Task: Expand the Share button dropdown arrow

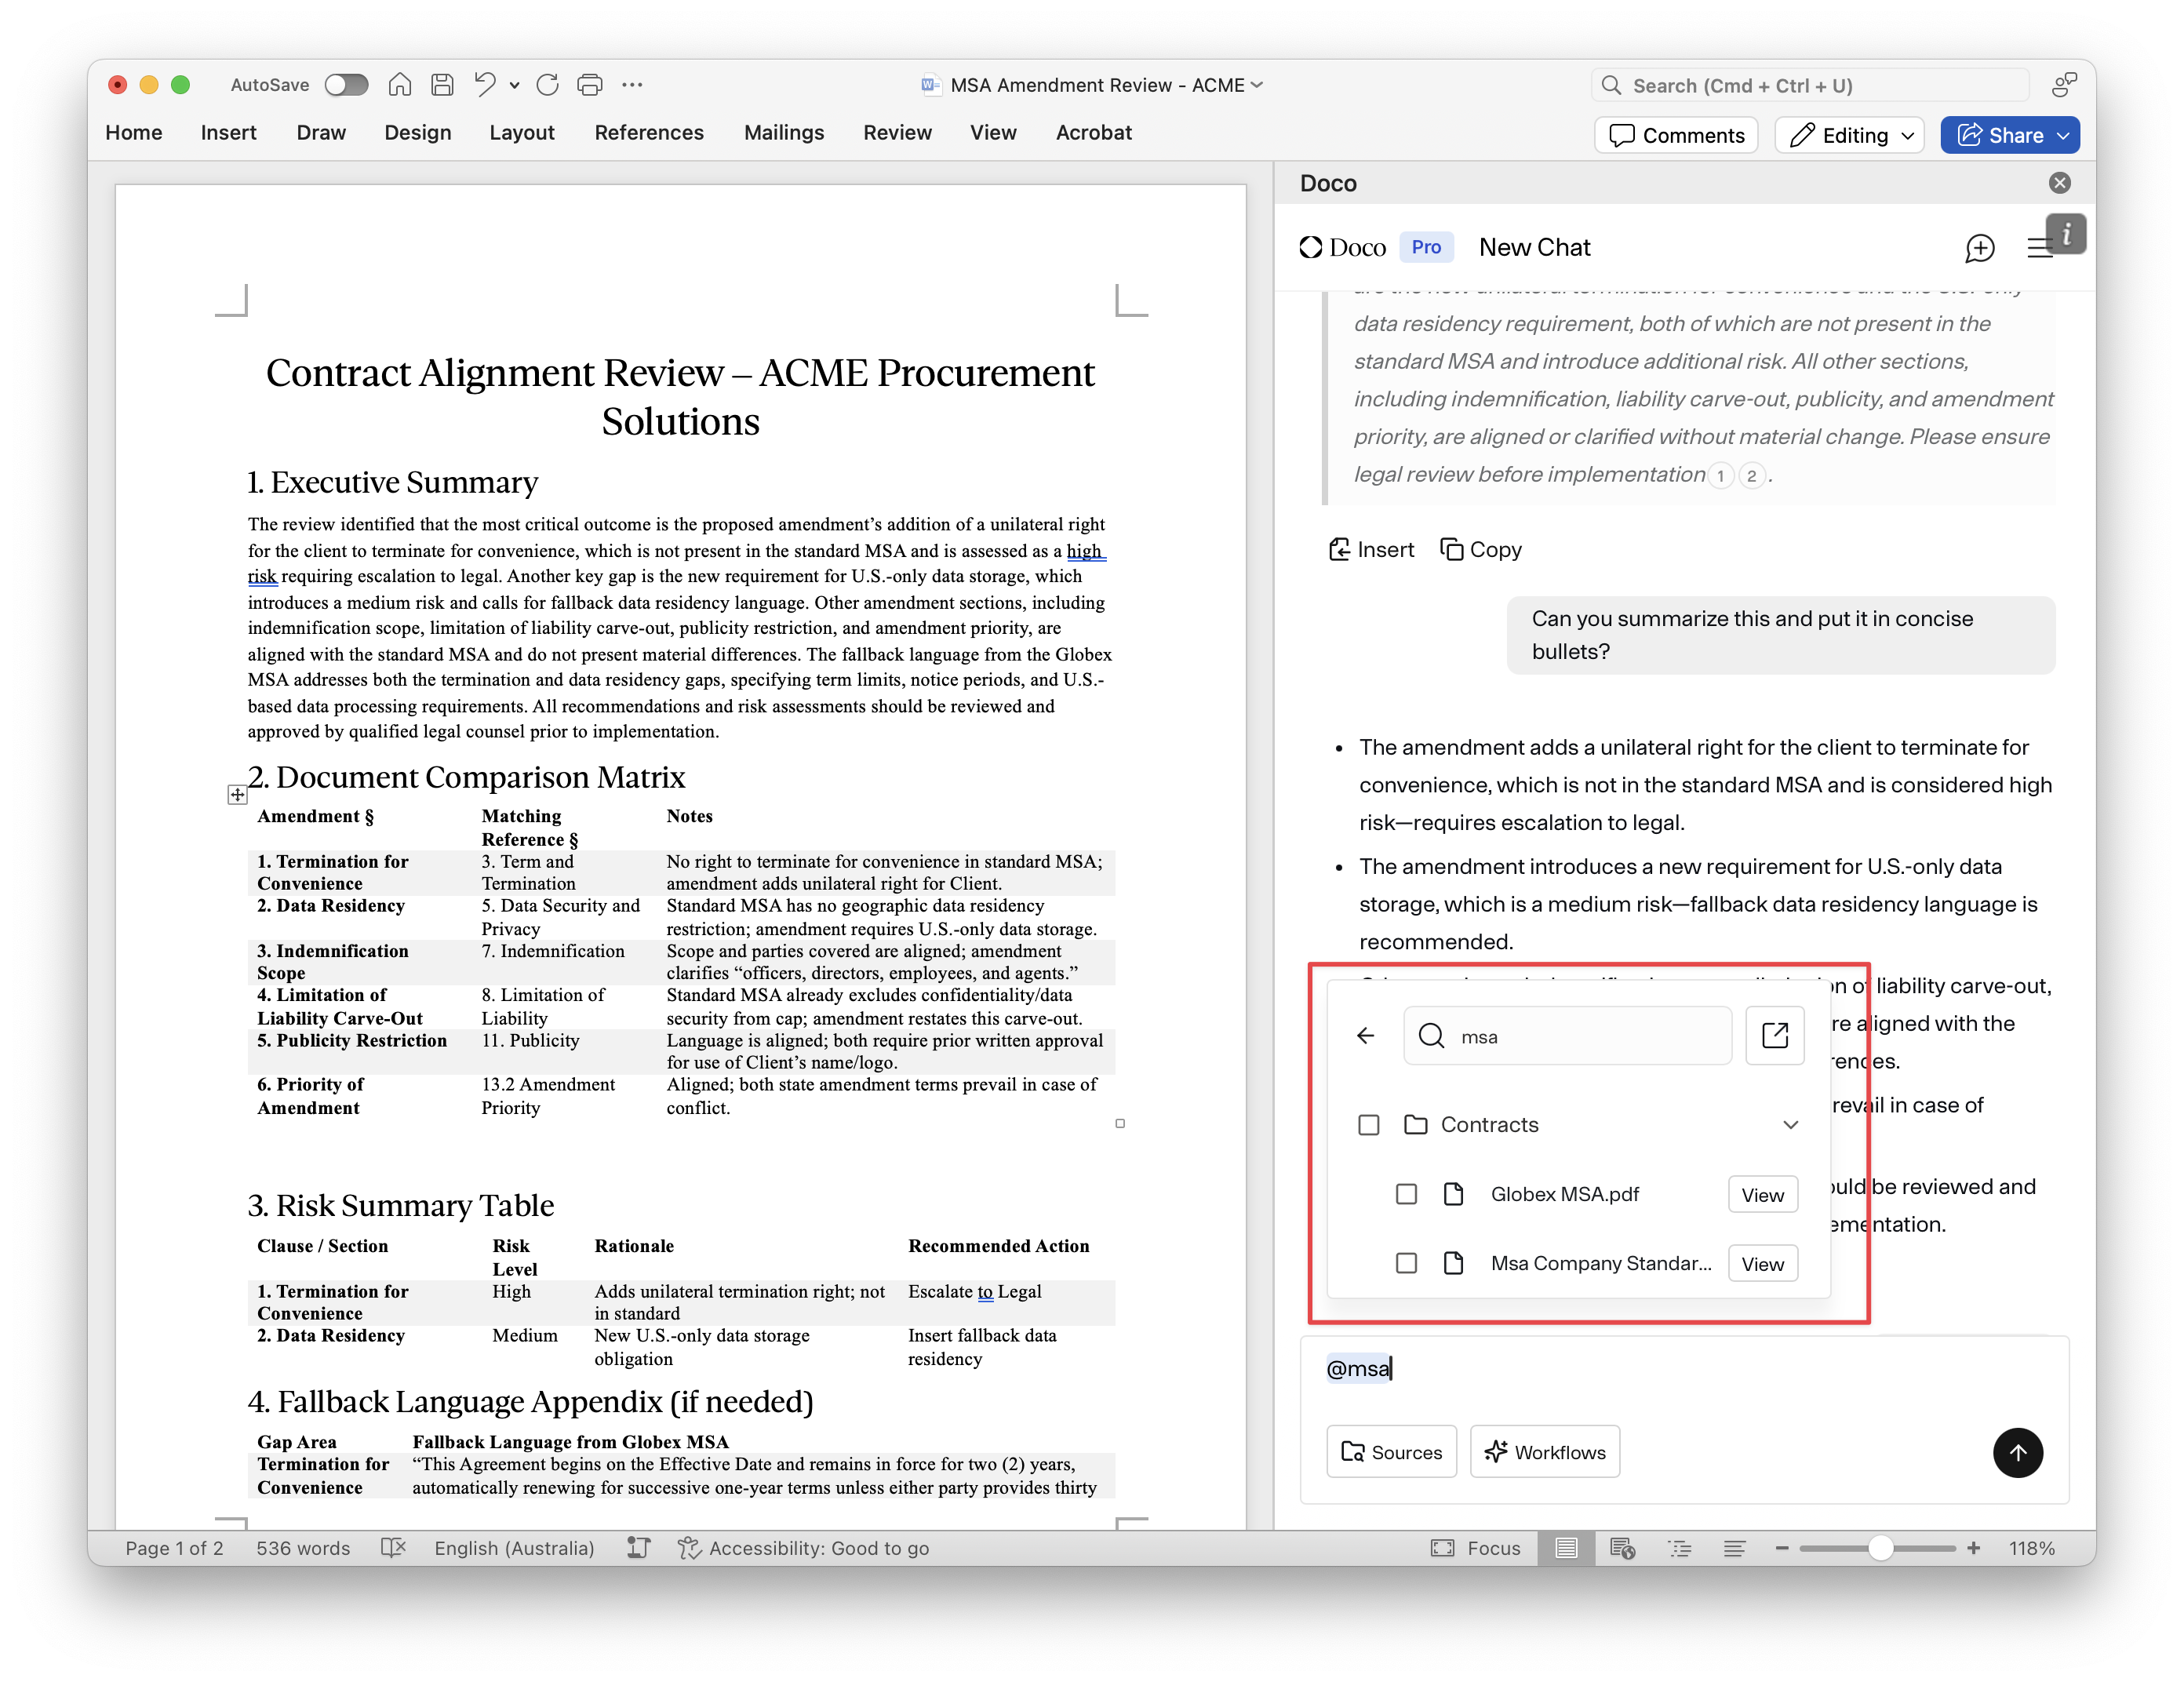Action: [x=2063, y=135]
